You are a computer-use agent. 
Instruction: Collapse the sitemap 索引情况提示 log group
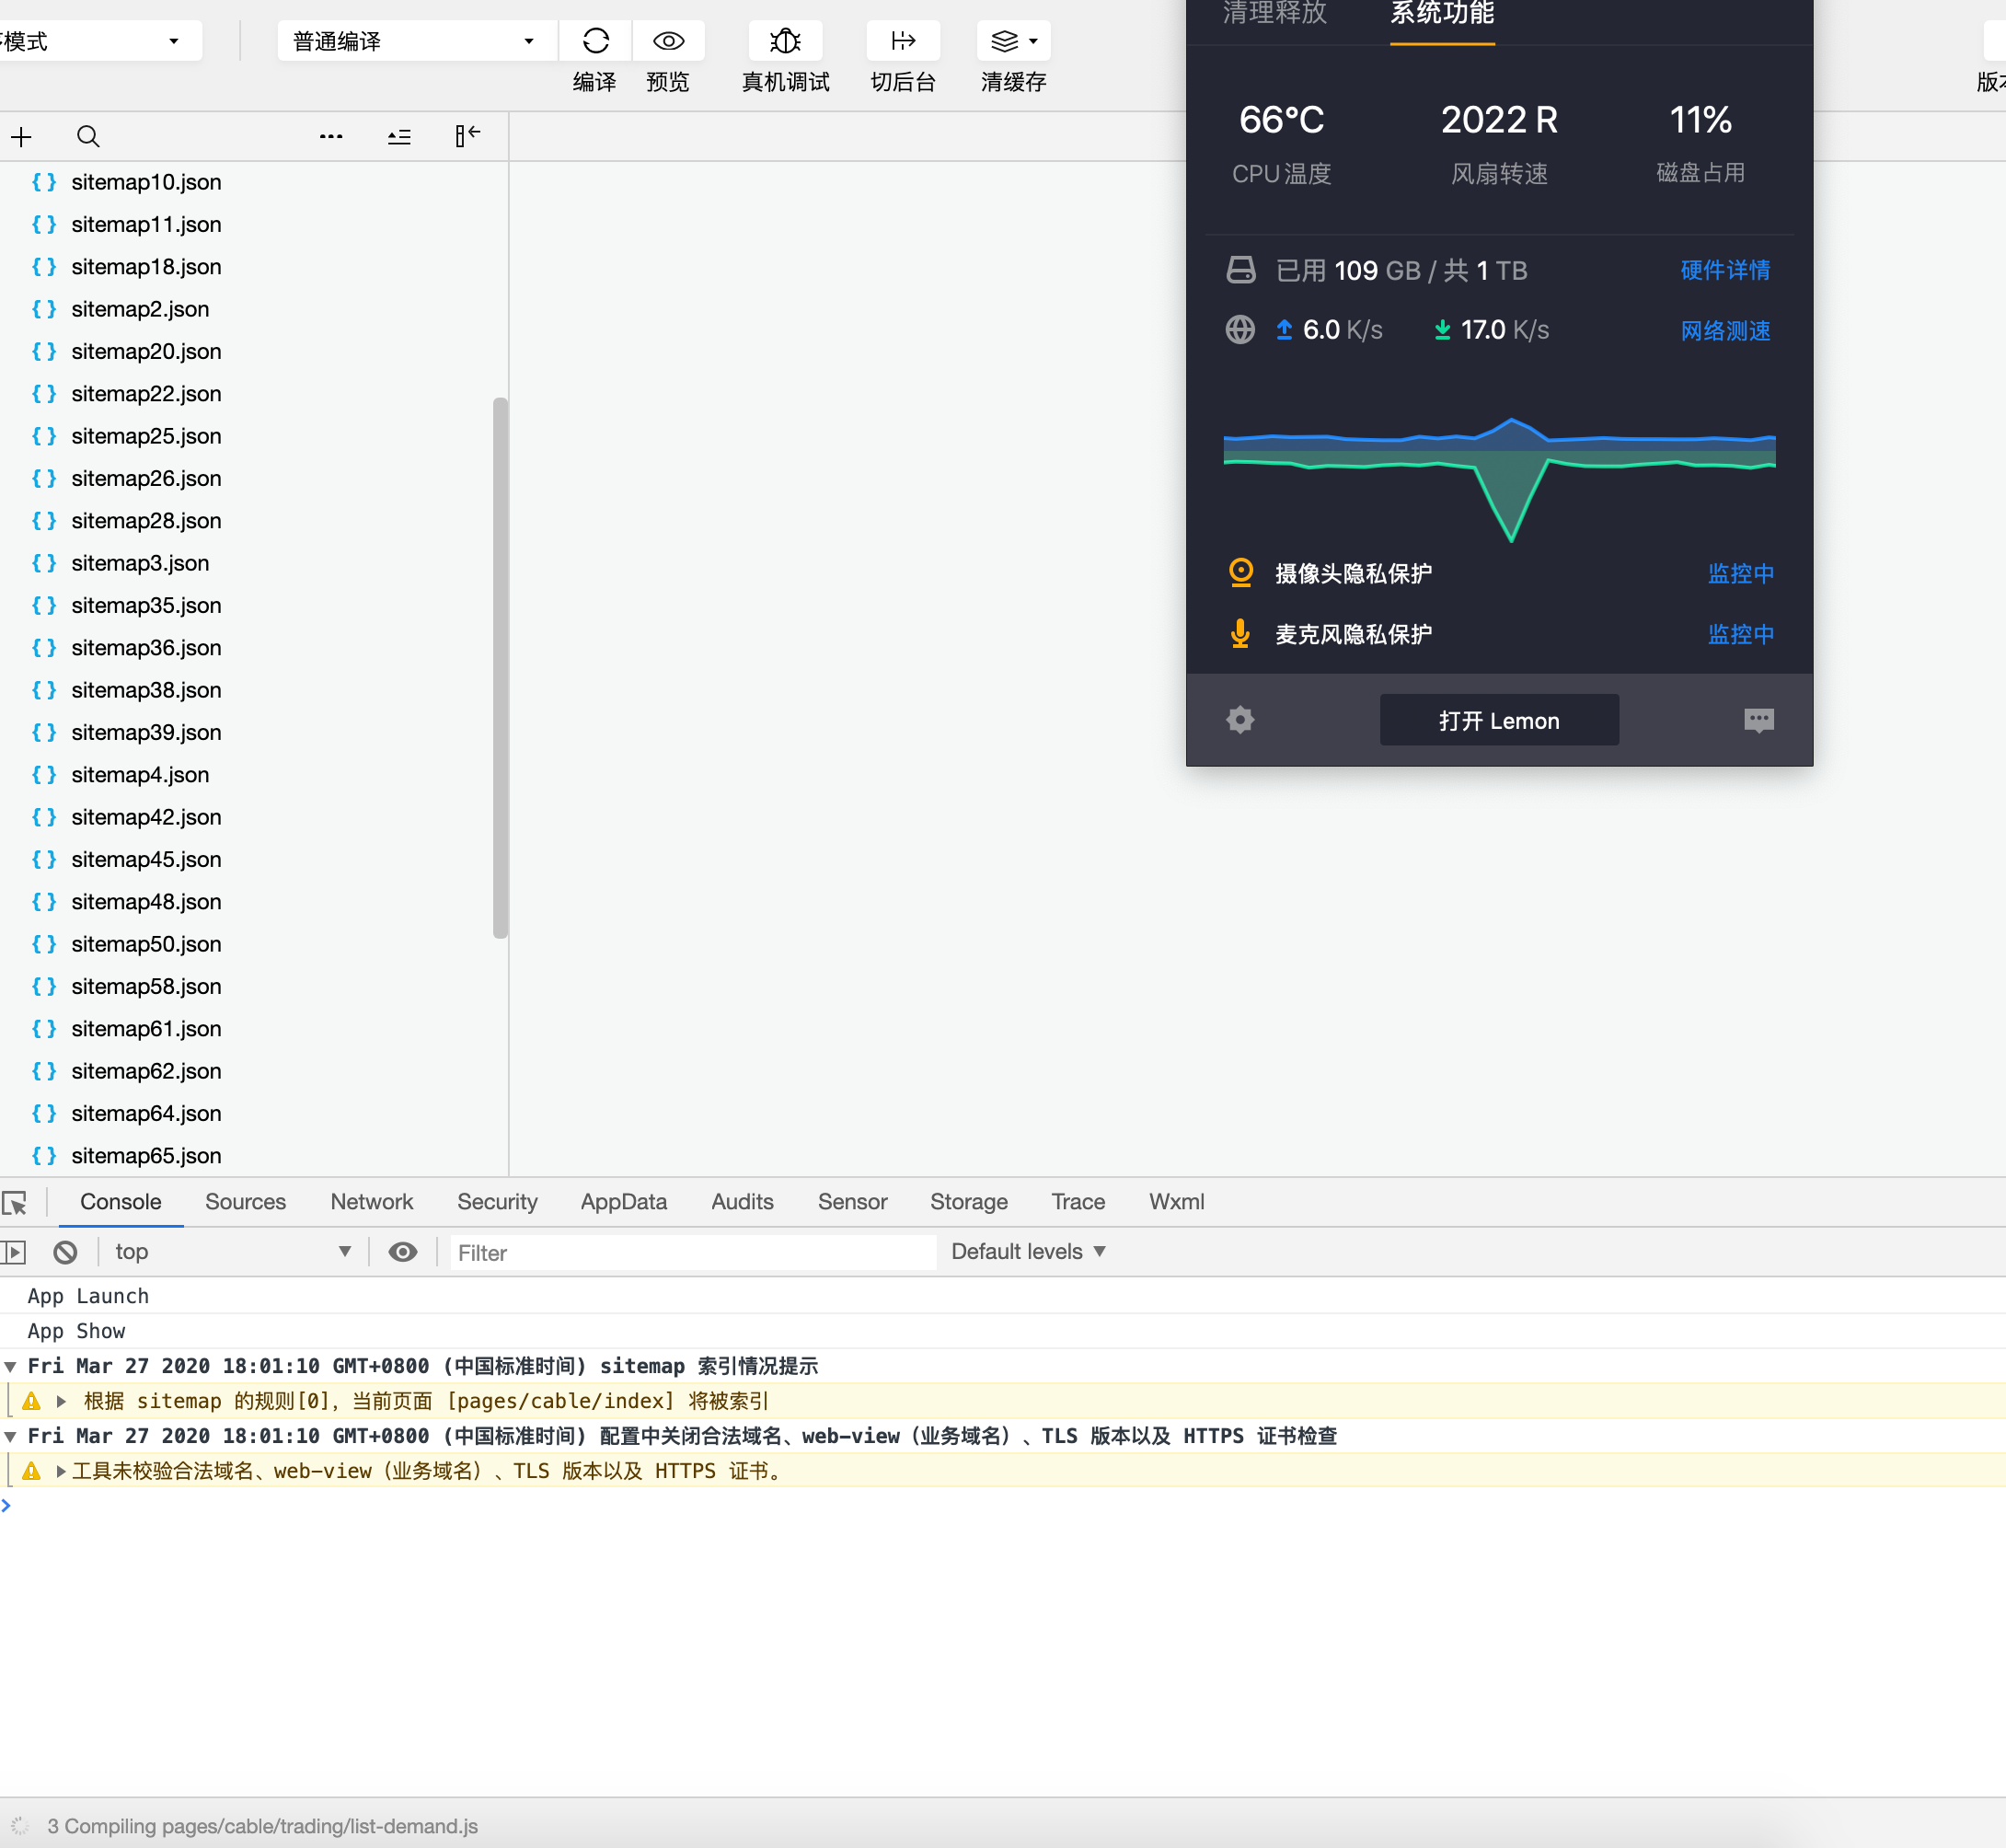pyautogui.click(x=10, y=1366)
